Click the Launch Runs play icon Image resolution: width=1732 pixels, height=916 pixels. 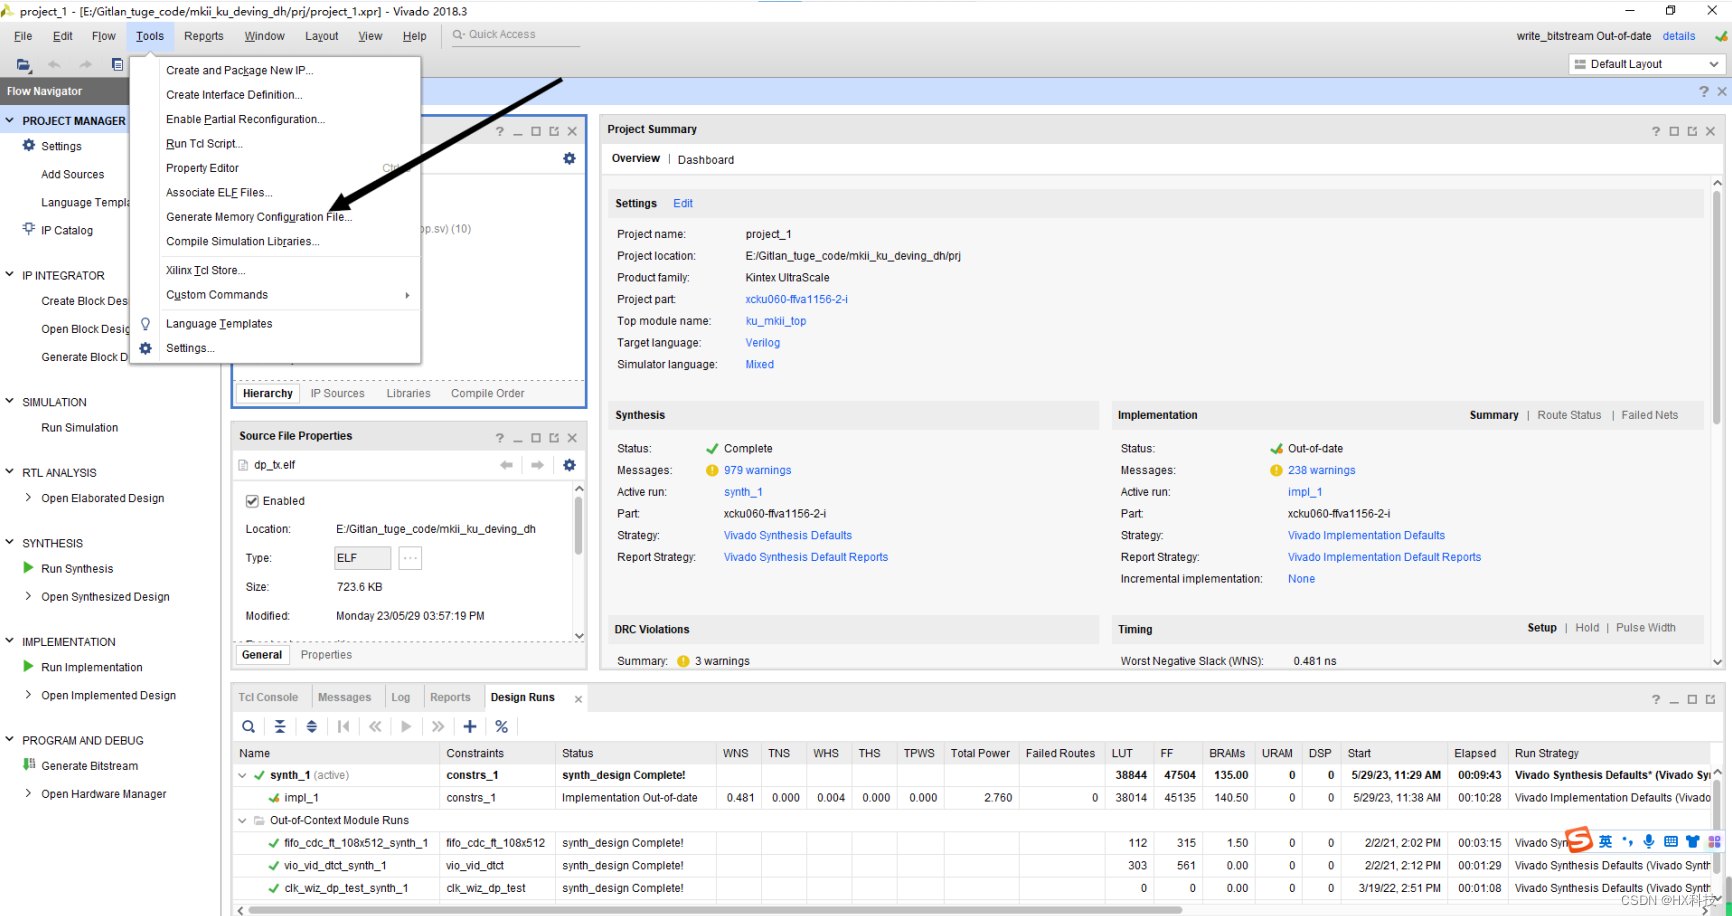[406, 727]
